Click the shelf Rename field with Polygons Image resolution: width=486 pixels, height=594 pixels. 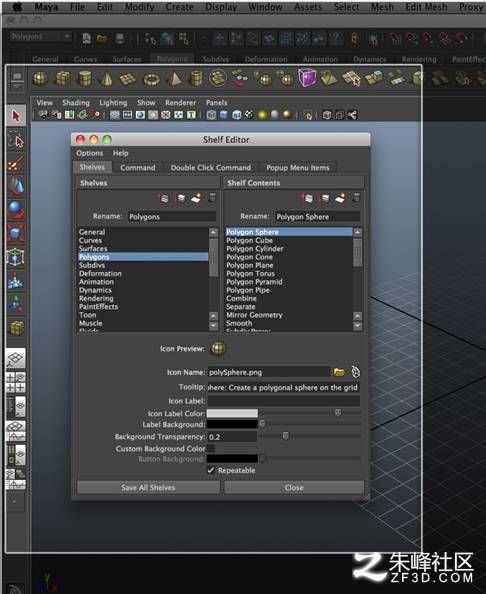(x=172, y=216)
